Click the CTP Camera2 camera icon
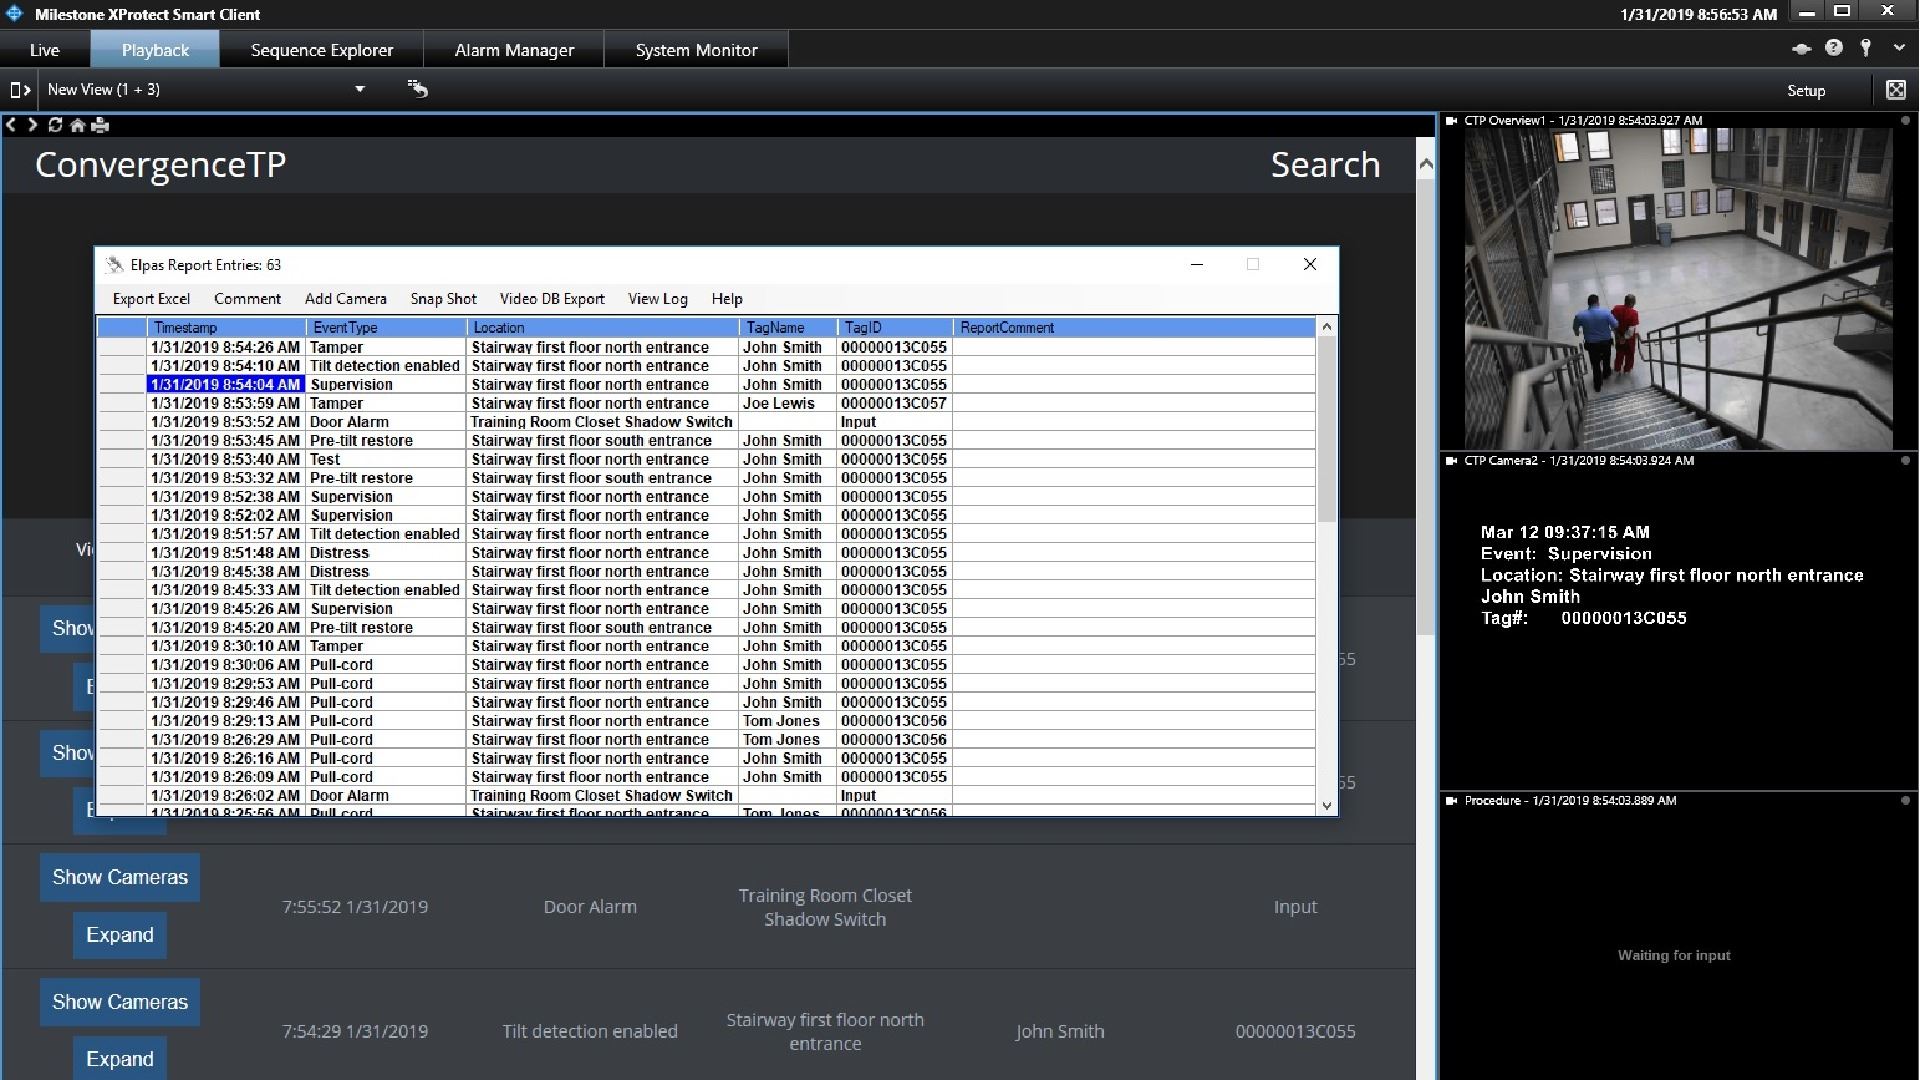The image size is (1920, 1080). [x=1451, y=461]
